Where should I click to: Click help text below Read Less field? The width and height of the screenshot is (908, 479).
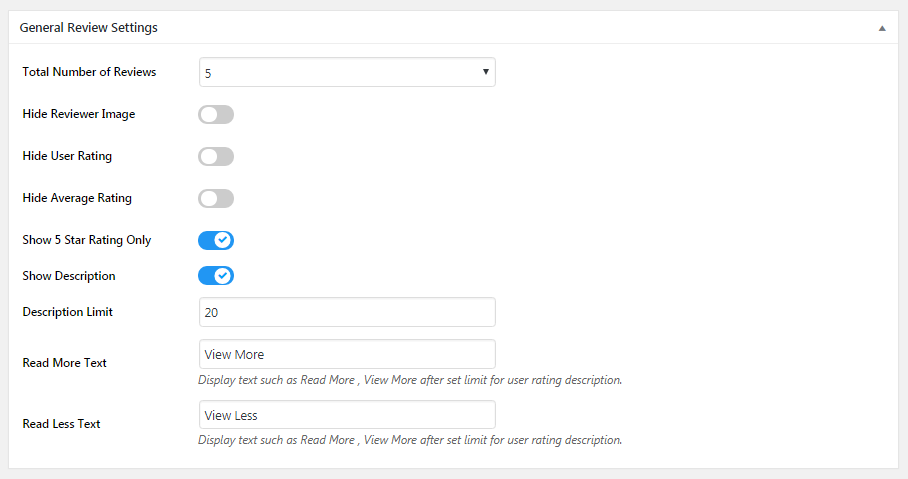pos(410,440)
